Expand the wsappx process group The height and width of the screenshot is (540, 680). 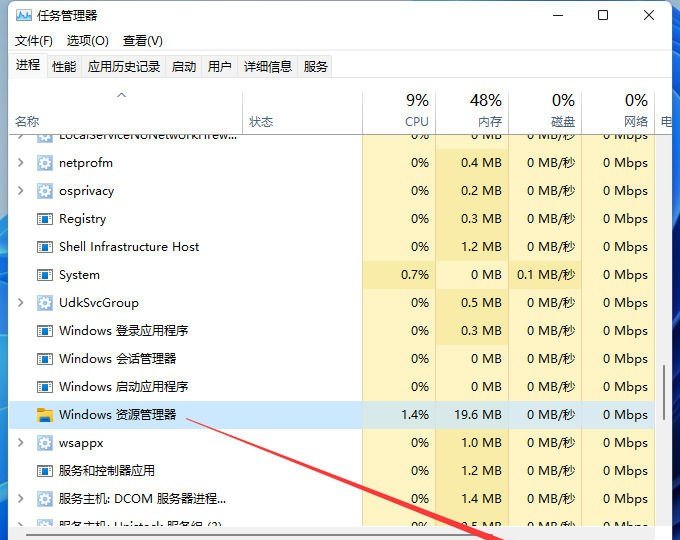click(20, 442)
